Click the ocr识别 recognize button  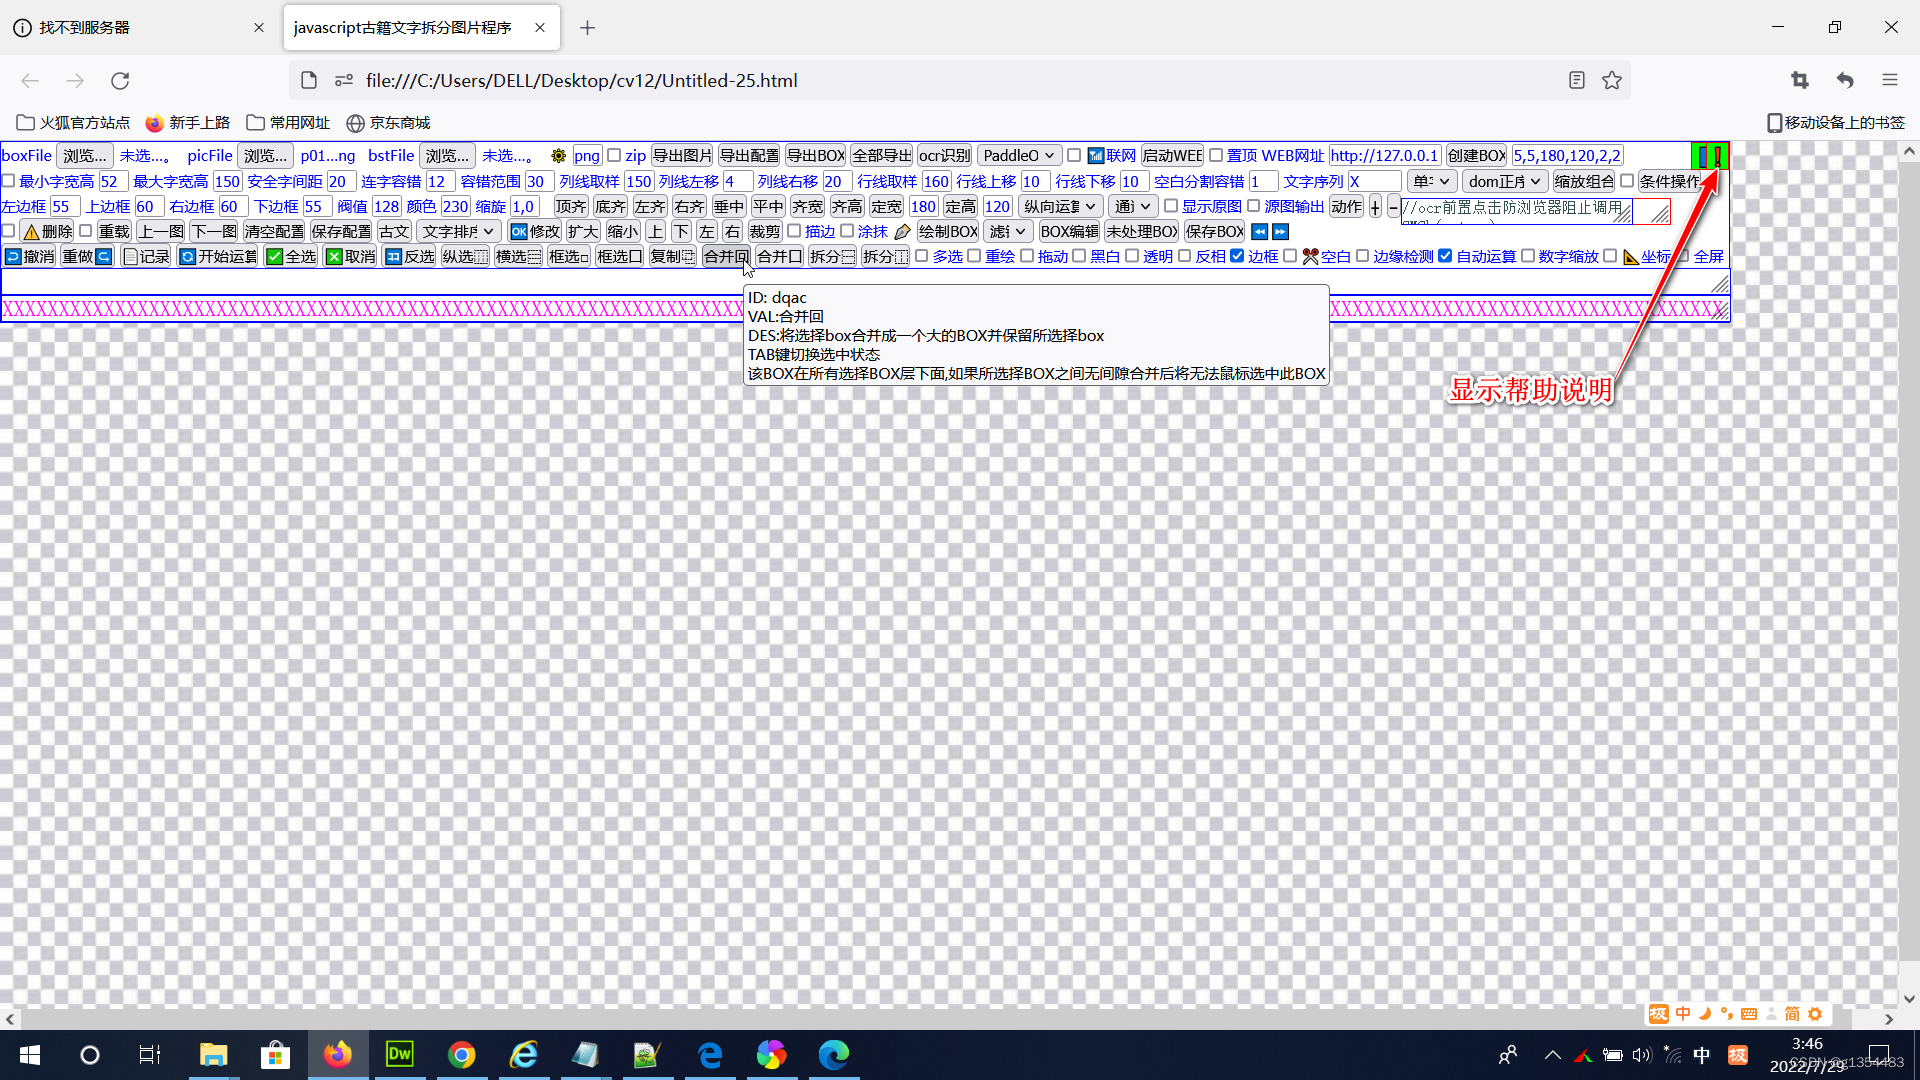pyautogui.click(x=944, y=156)
